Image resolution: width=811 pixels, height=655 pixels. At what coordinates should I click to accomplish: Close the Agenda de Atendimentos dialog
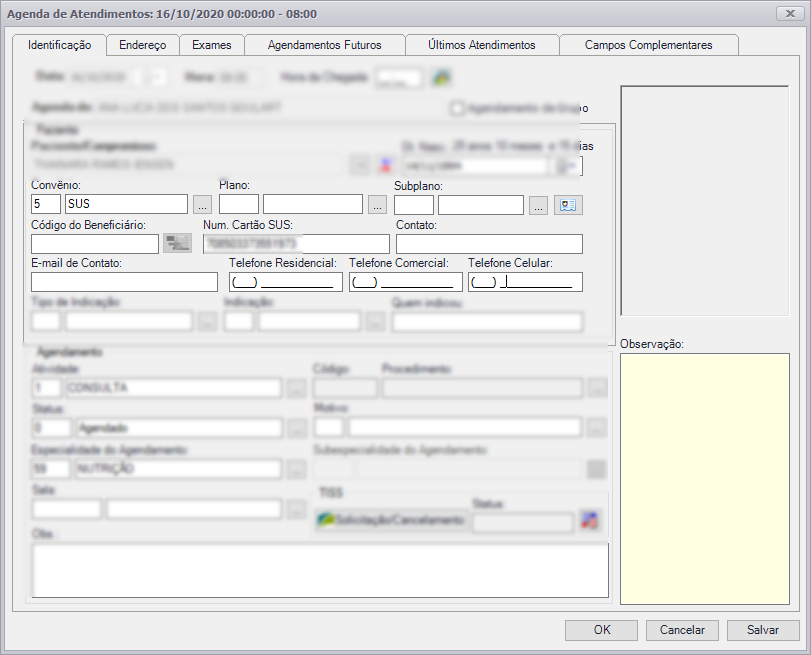coord(790,14)
